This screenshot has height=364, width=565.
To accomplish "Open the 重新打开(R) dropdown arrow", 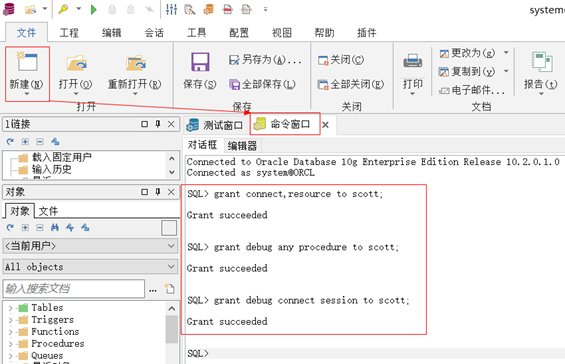I will 135,94.
